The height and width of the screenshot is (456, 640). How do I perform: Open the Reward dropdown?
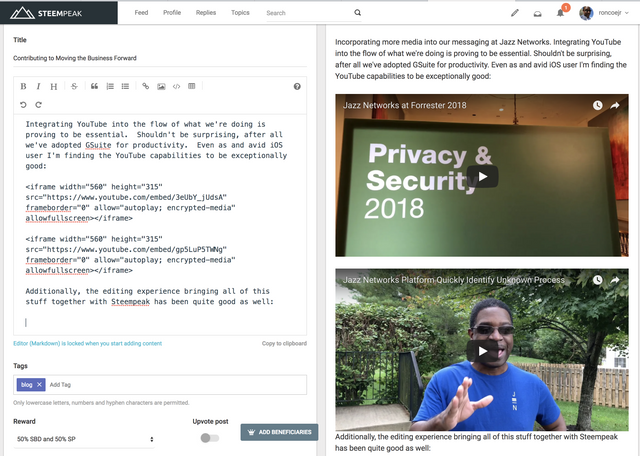point(84,439)
